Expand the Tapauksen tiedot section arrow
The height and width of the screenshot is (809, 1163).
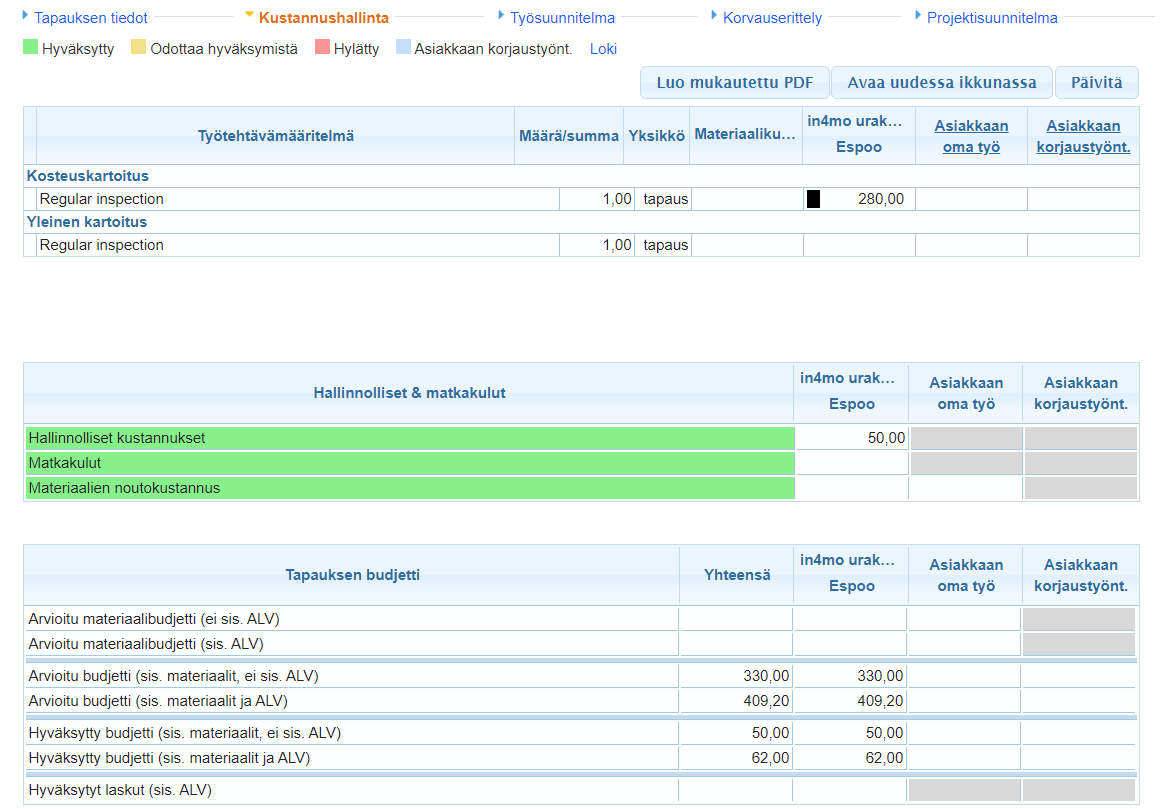pos(26,16)
